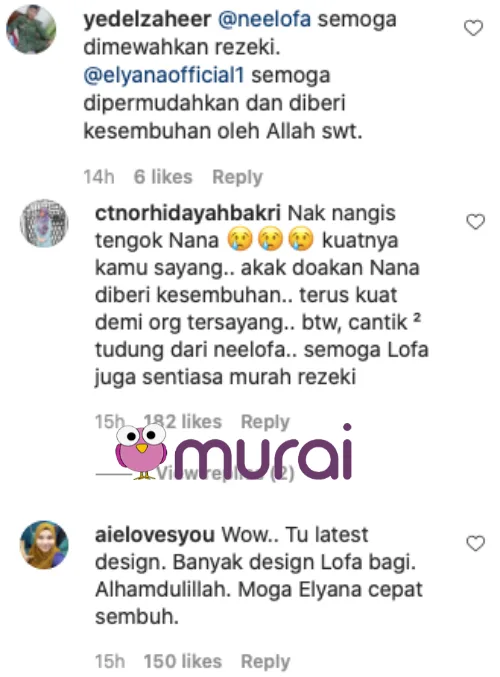Viewport: 500px width, 677px height.
Task: Reply to yedelzaheer's comment
Action: tap(237, 177)
